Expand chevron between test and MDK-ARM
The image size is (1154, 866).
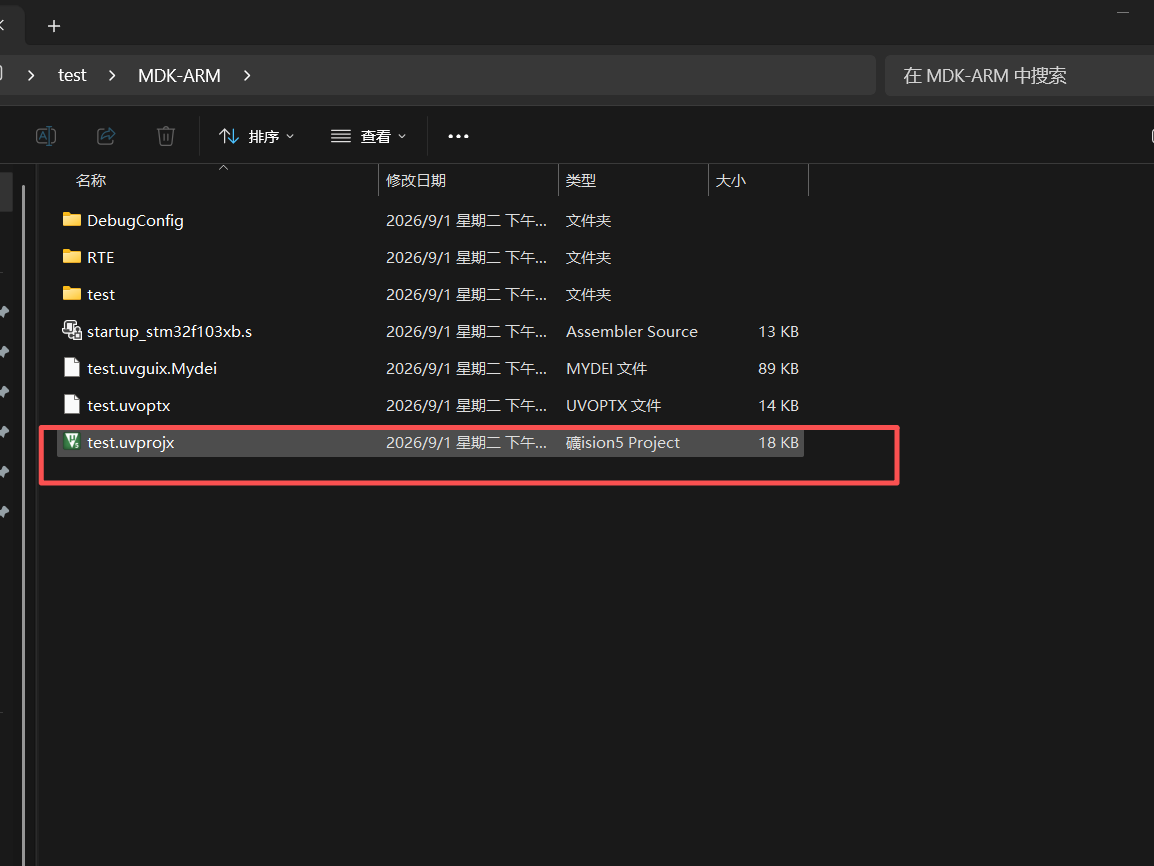tap(112, 75)
